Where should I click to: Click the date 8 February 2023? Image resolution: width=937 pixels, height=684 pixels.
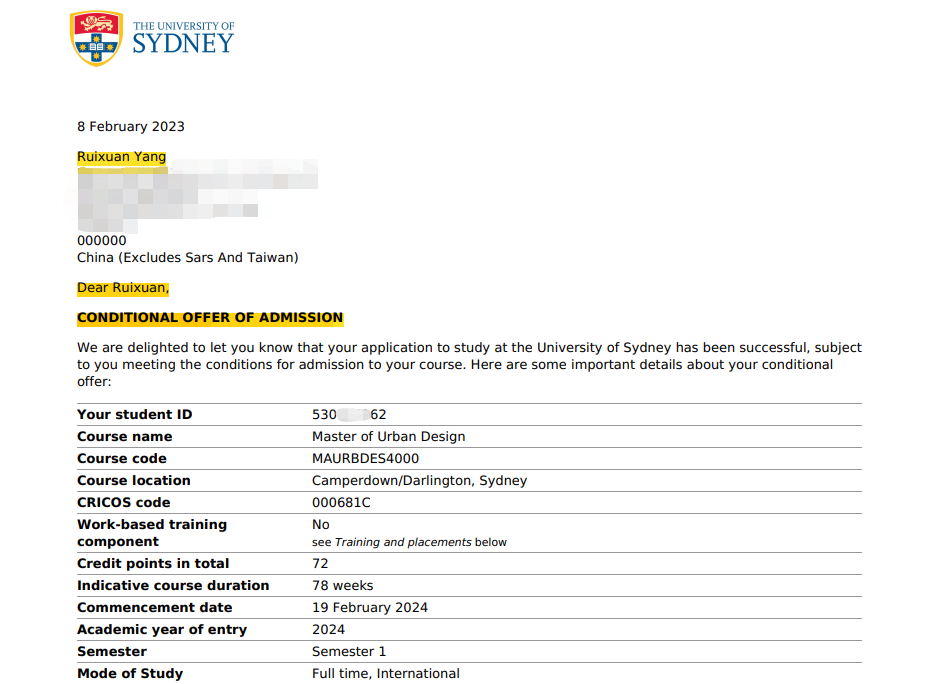(x=131, y=127)
